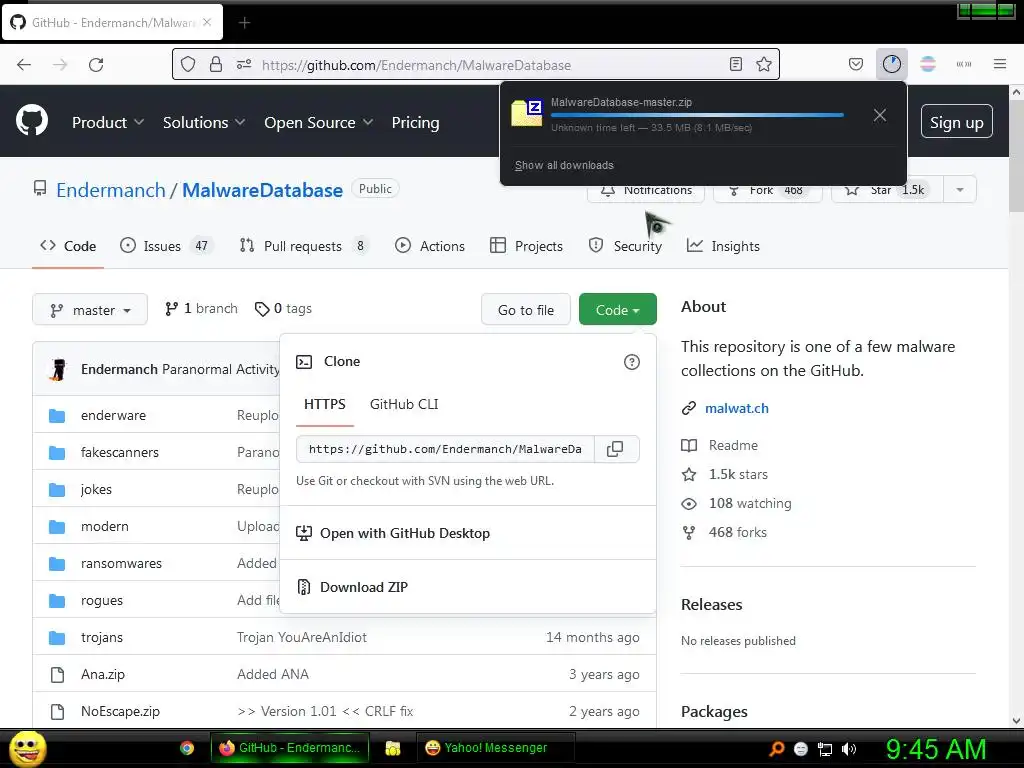1024x768 pixels.
Task: Switch to the Security tab
Action: [x=625, y=246]
